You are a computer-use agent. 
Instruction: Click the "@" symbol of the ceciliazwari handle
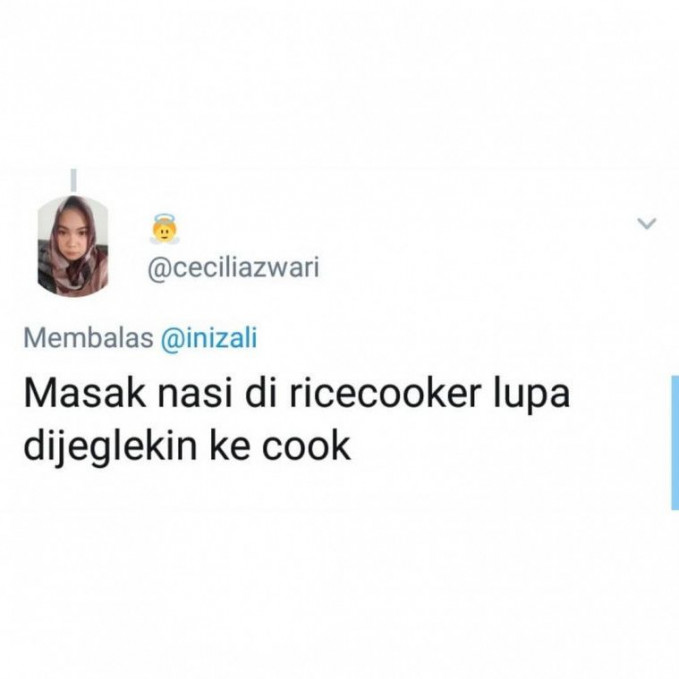click(159, 269)
